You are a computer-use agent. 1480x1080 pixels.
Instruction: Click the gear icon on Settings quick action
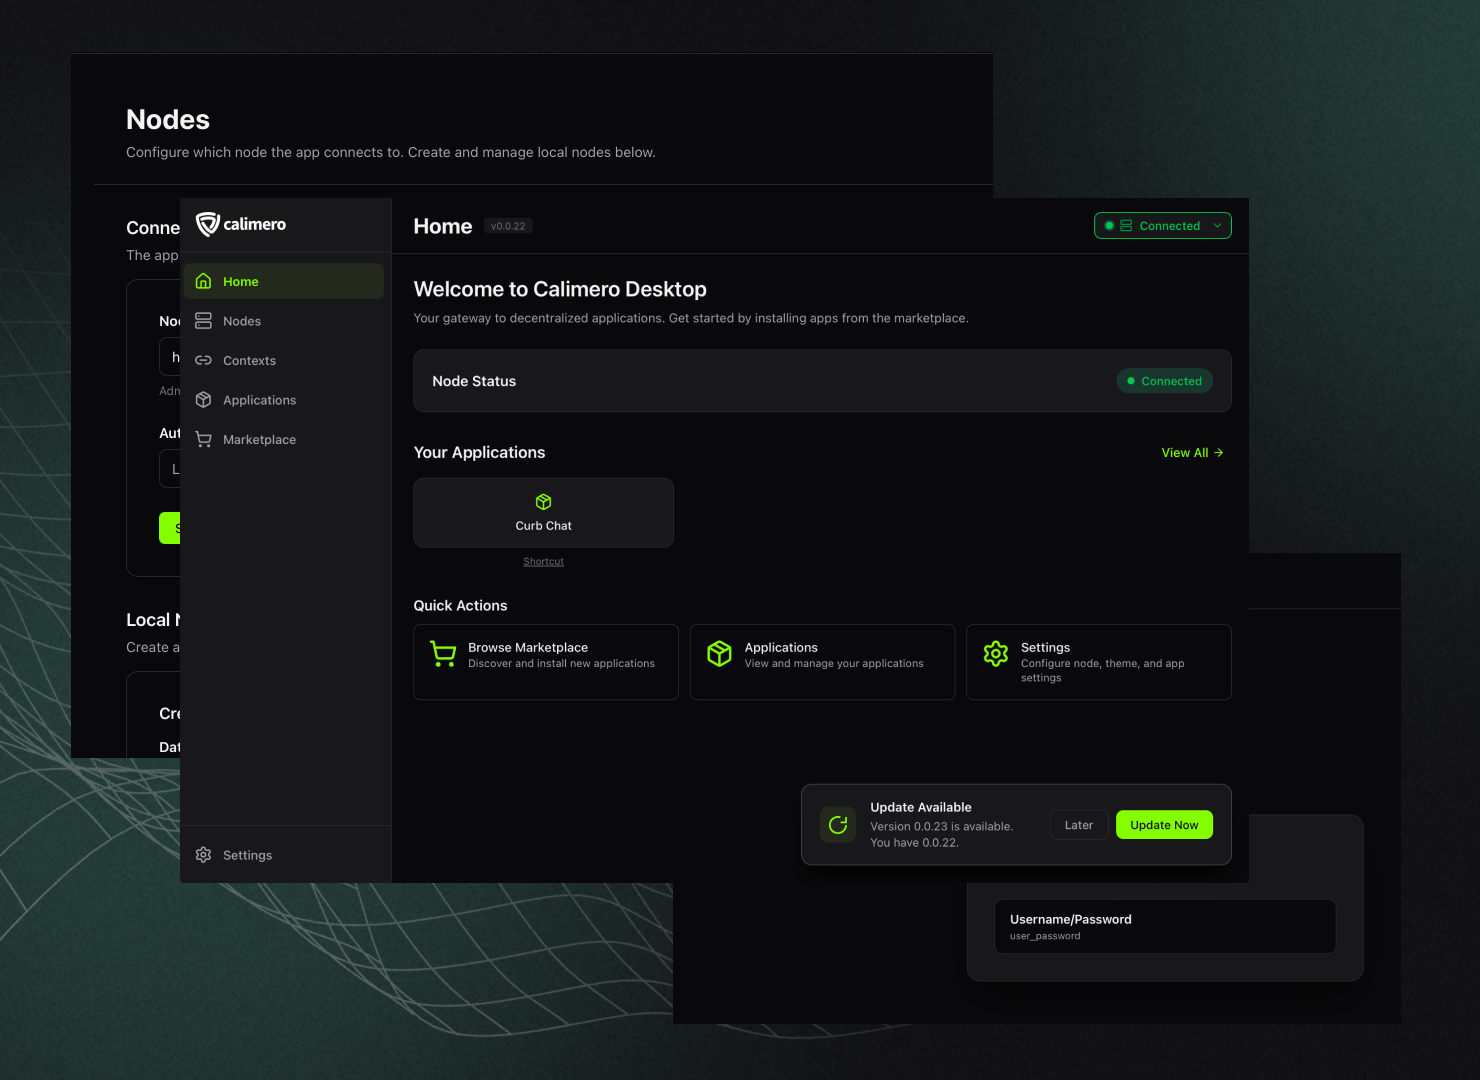pos(995,653)
